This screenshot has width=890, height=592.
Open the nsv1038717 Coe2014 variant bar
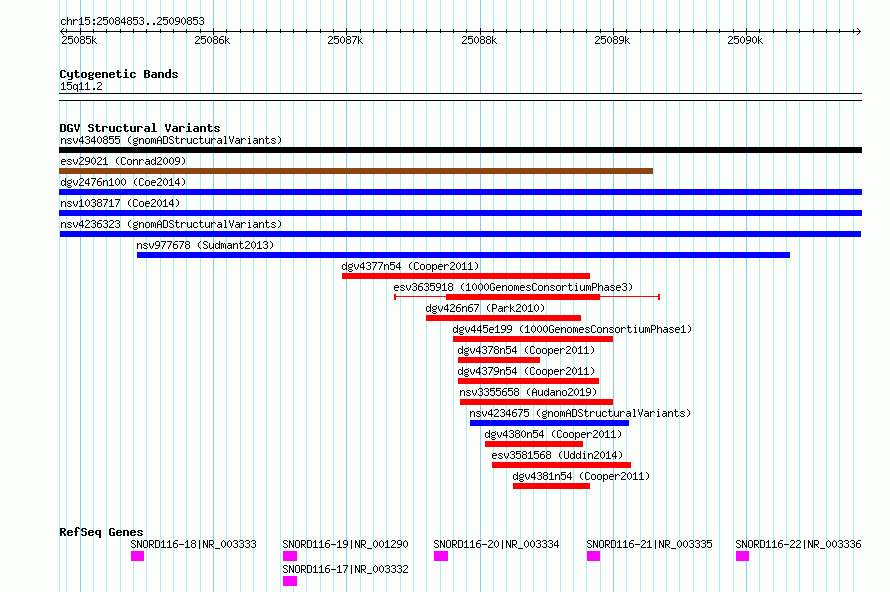[460, 213]
